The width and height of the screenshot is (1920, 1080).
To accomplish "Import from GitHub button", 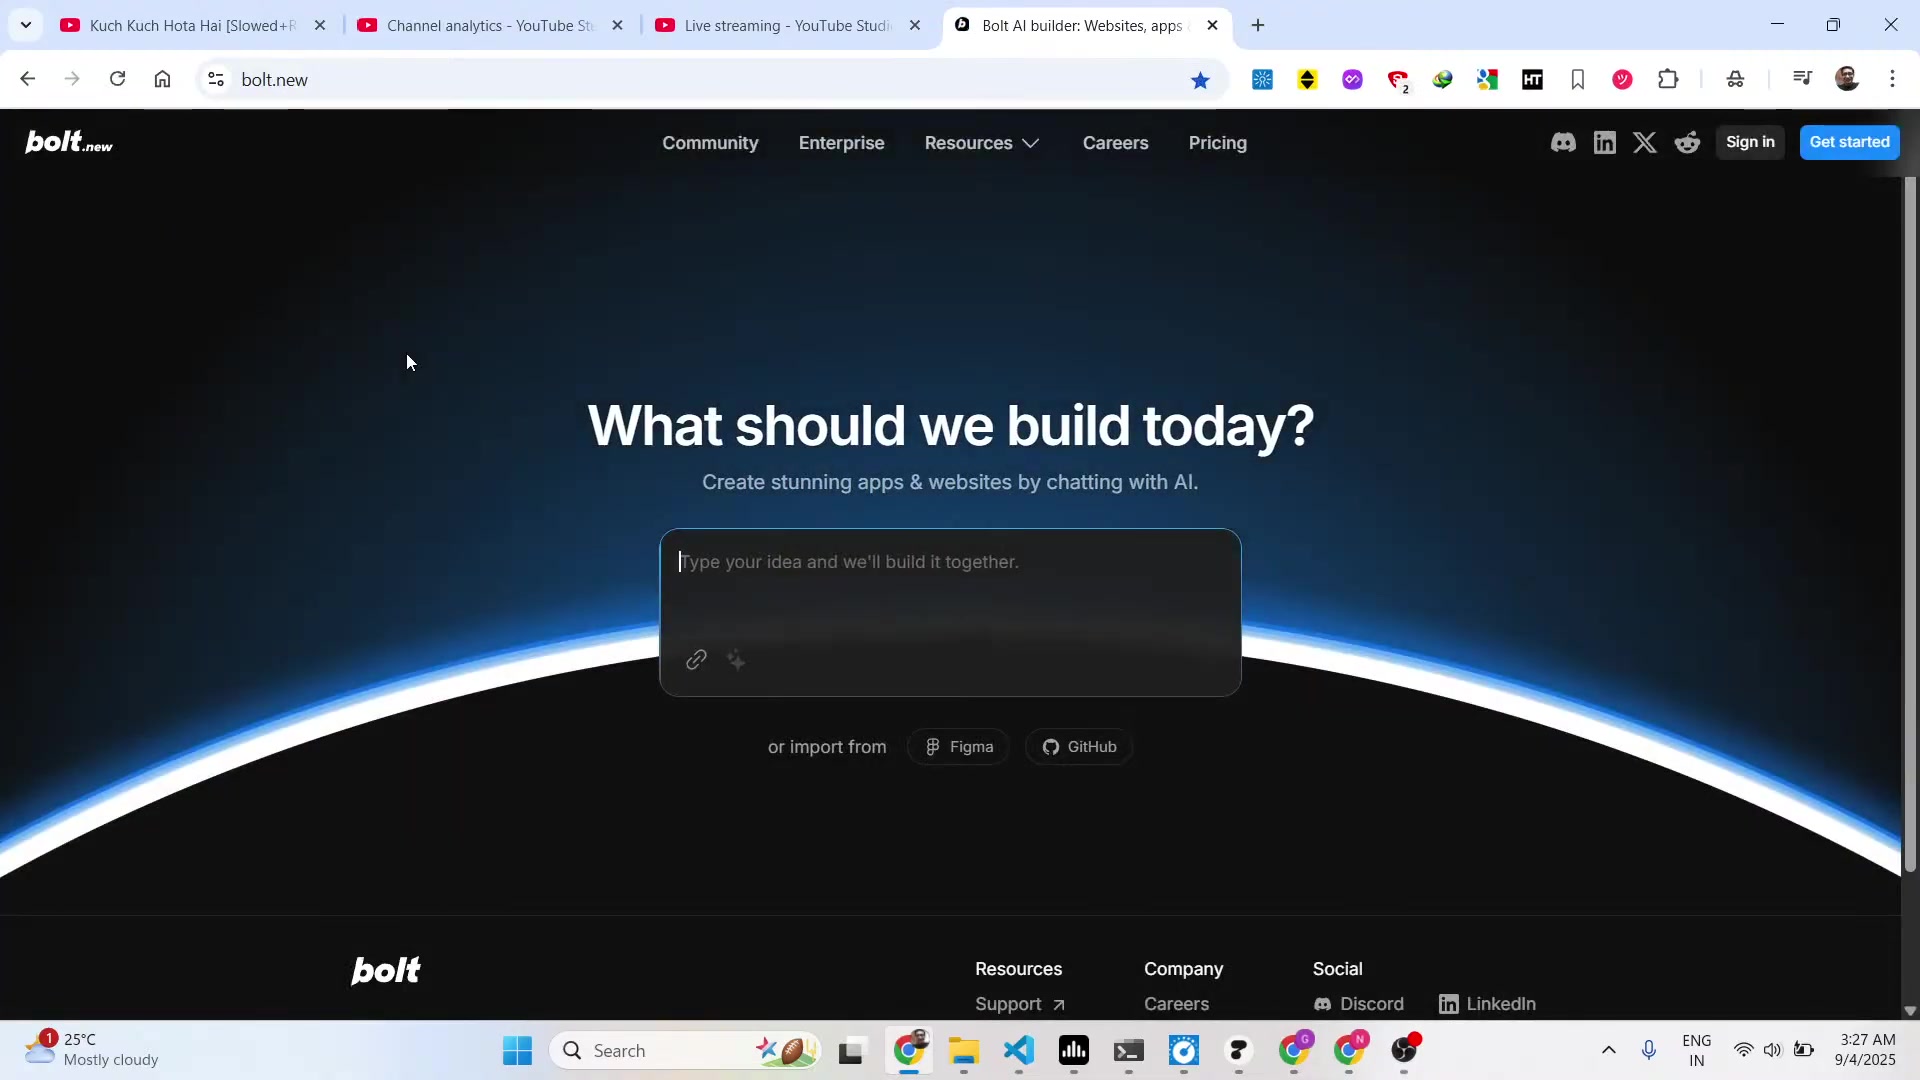I will 1079,747.
